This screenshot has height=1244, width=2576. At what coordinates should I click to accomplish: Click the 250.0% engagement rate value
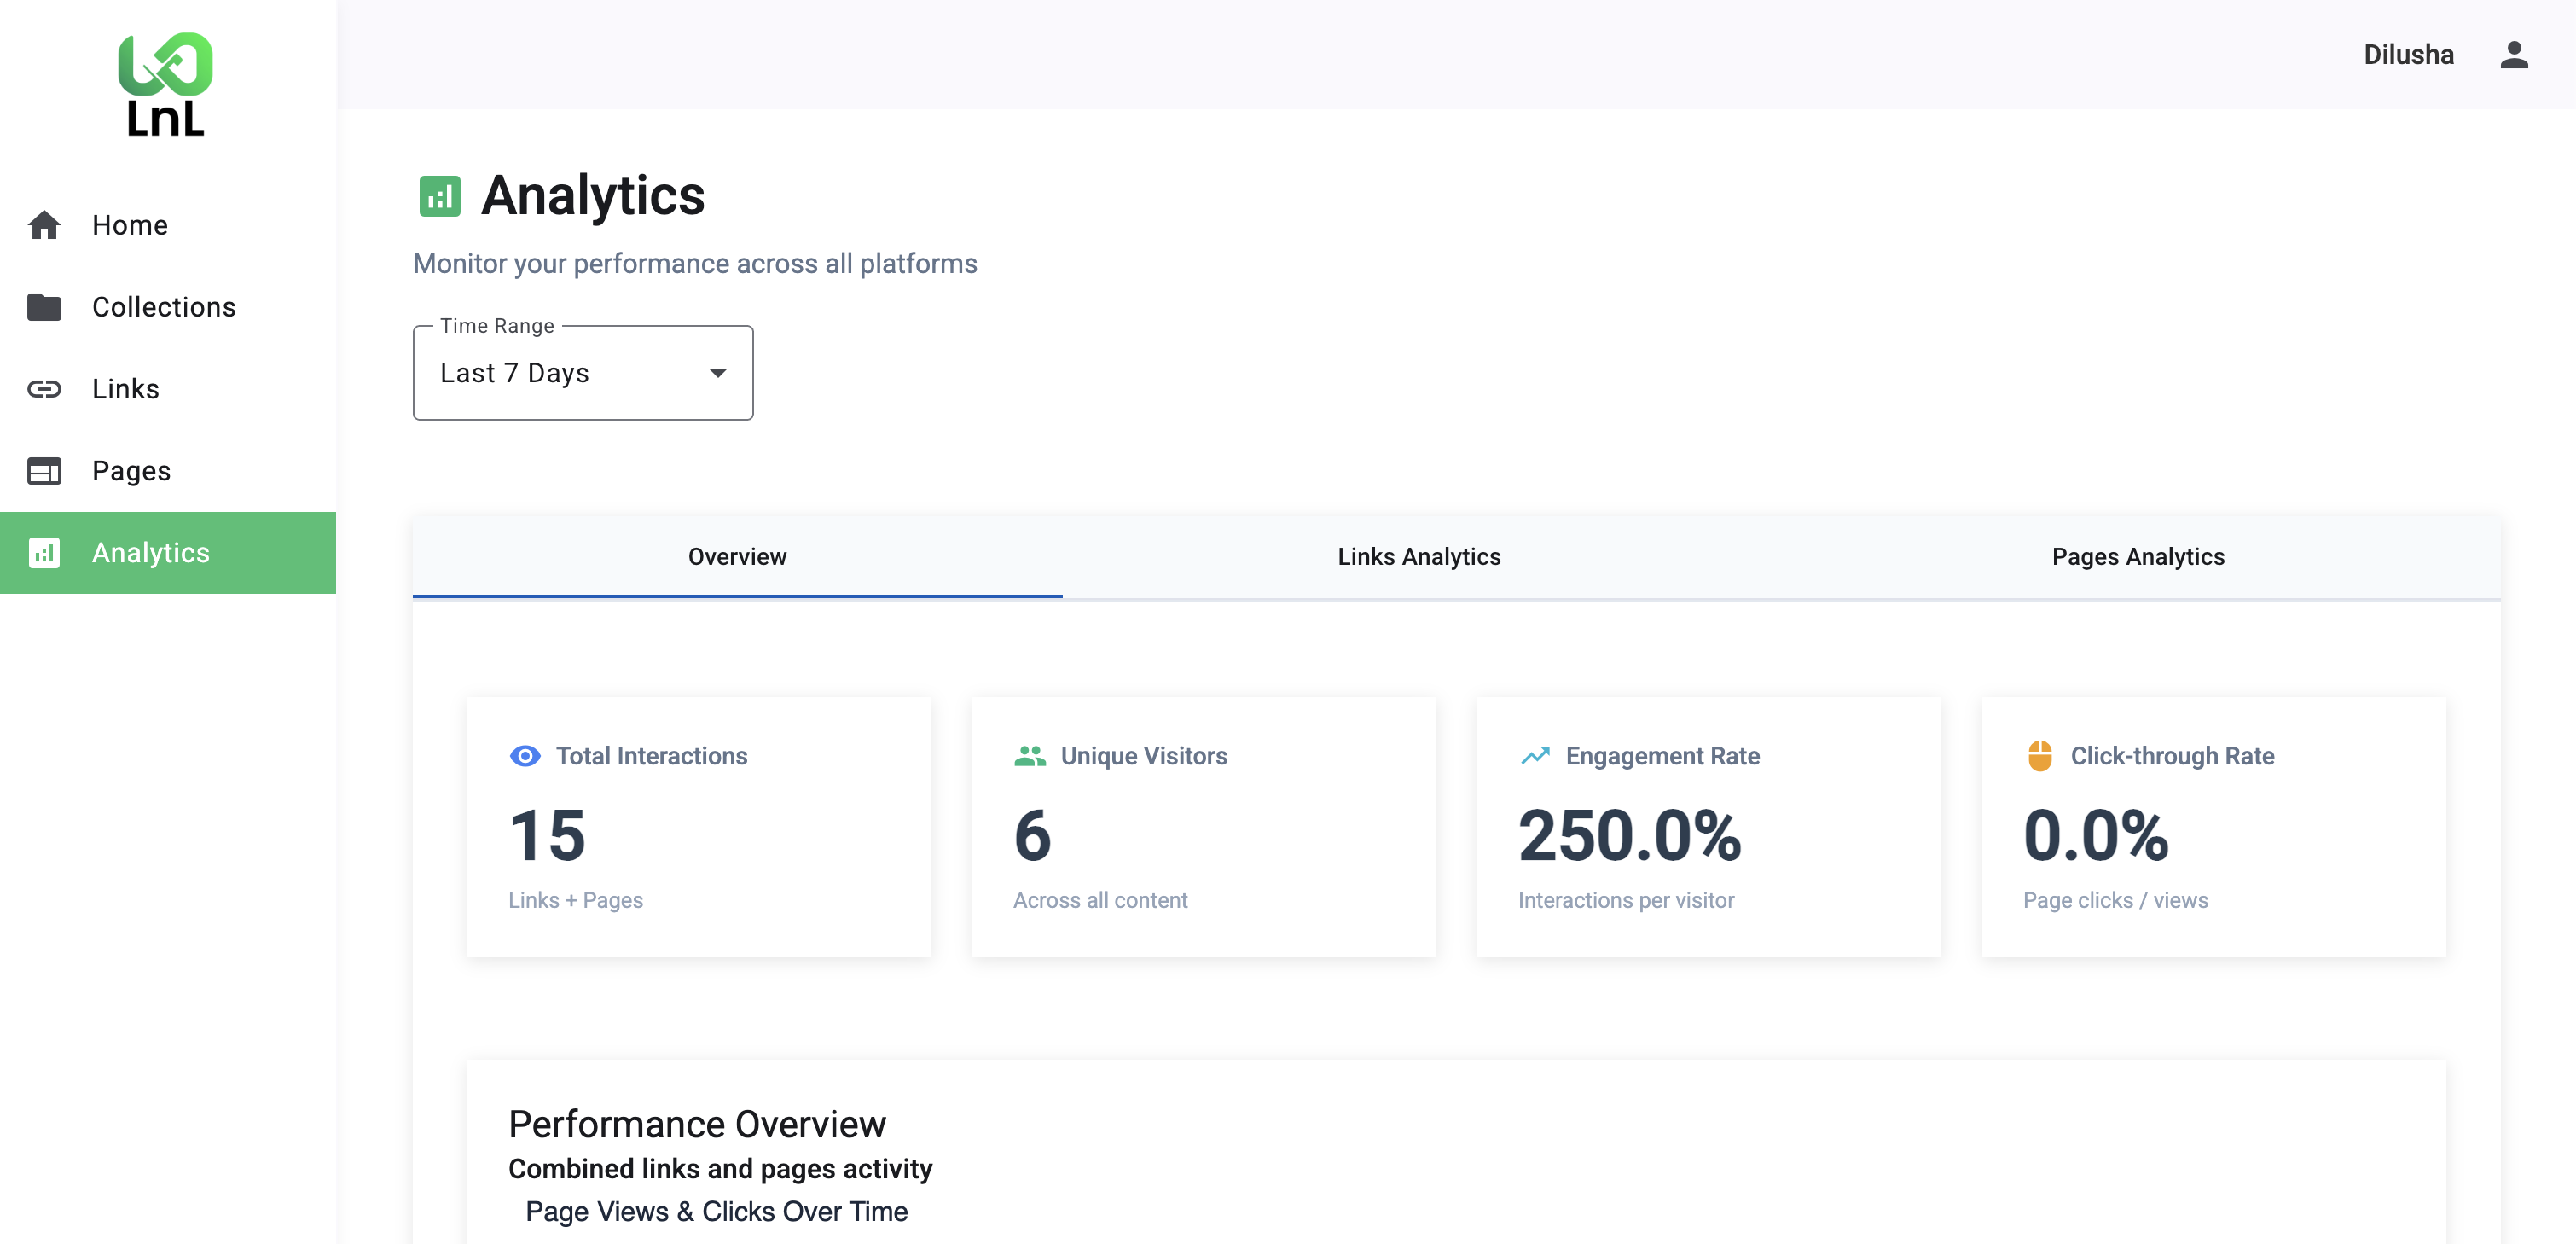1629,835
